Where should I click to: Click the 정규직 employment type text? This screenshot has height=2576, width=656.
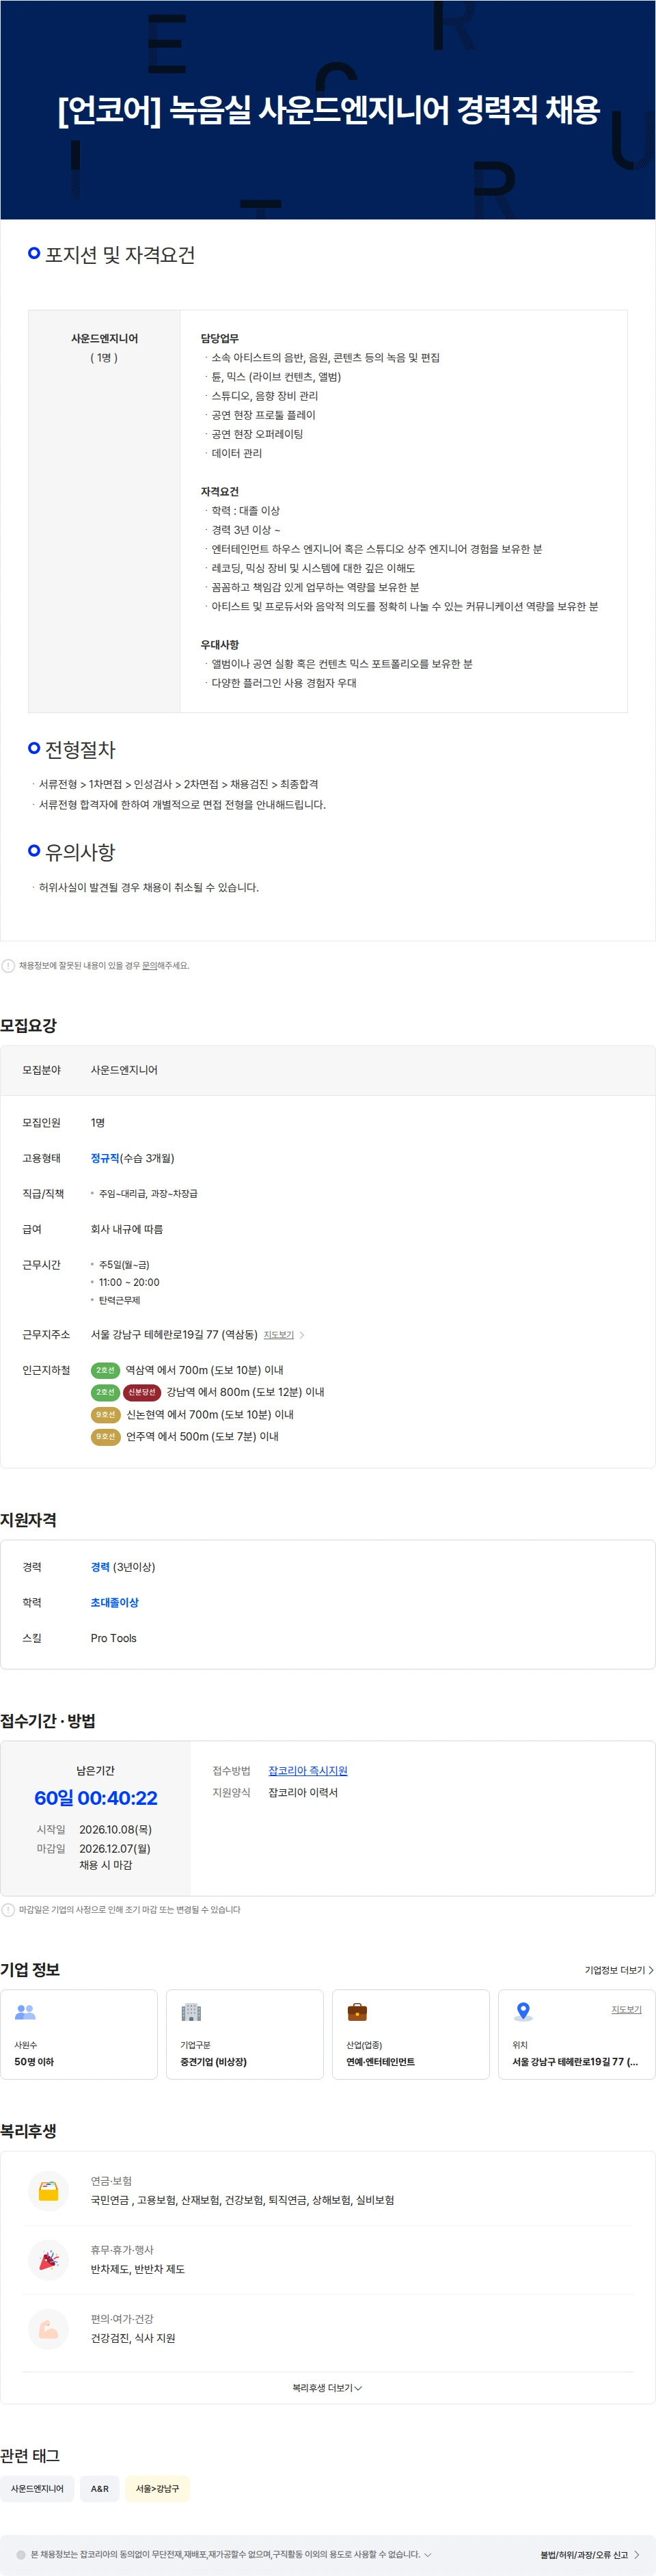105,1158
